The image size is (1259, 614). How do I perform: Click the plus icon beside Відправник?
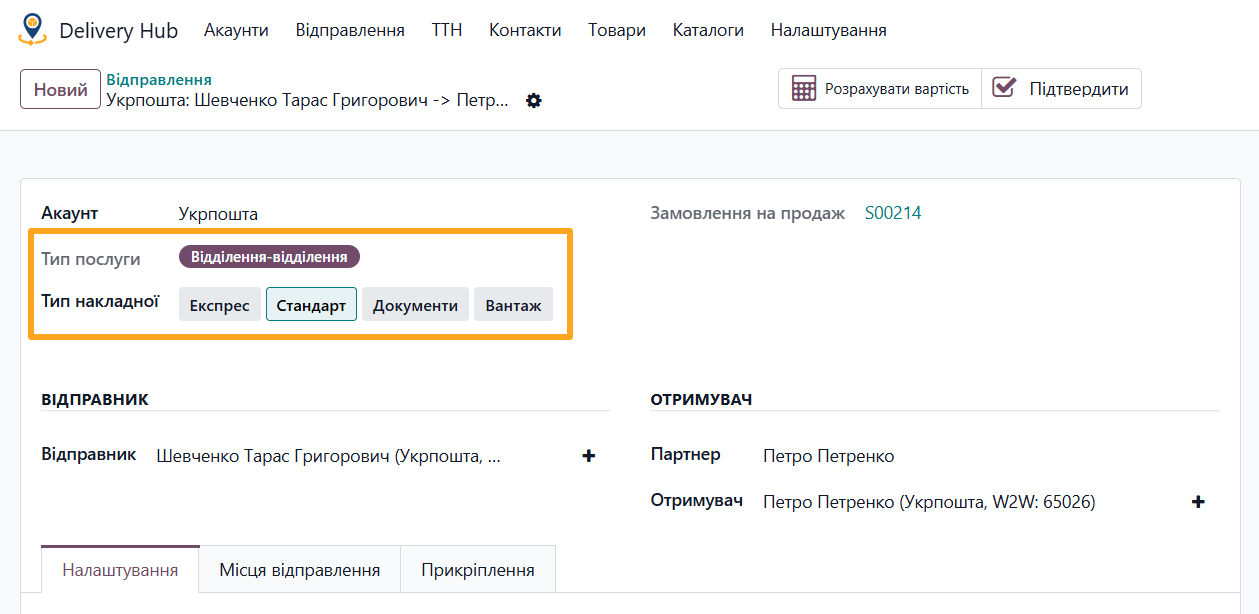pyautogui.click(x=589, y=456)
